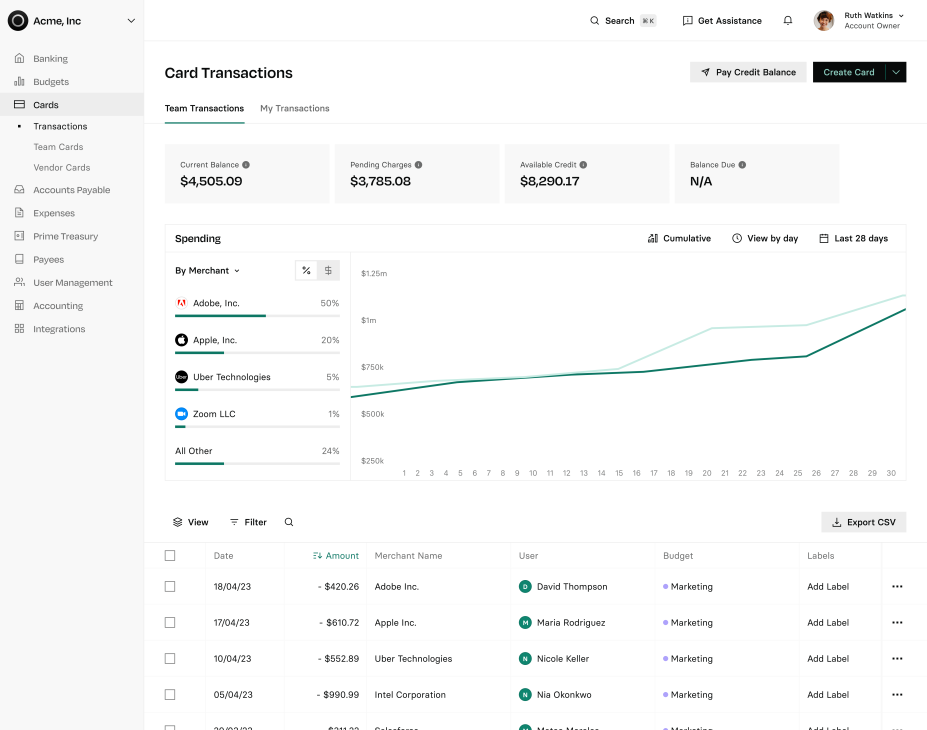Click the Banking icon in sidebar
This screenshot has width=927, height=730.
(x=19, y=59)
